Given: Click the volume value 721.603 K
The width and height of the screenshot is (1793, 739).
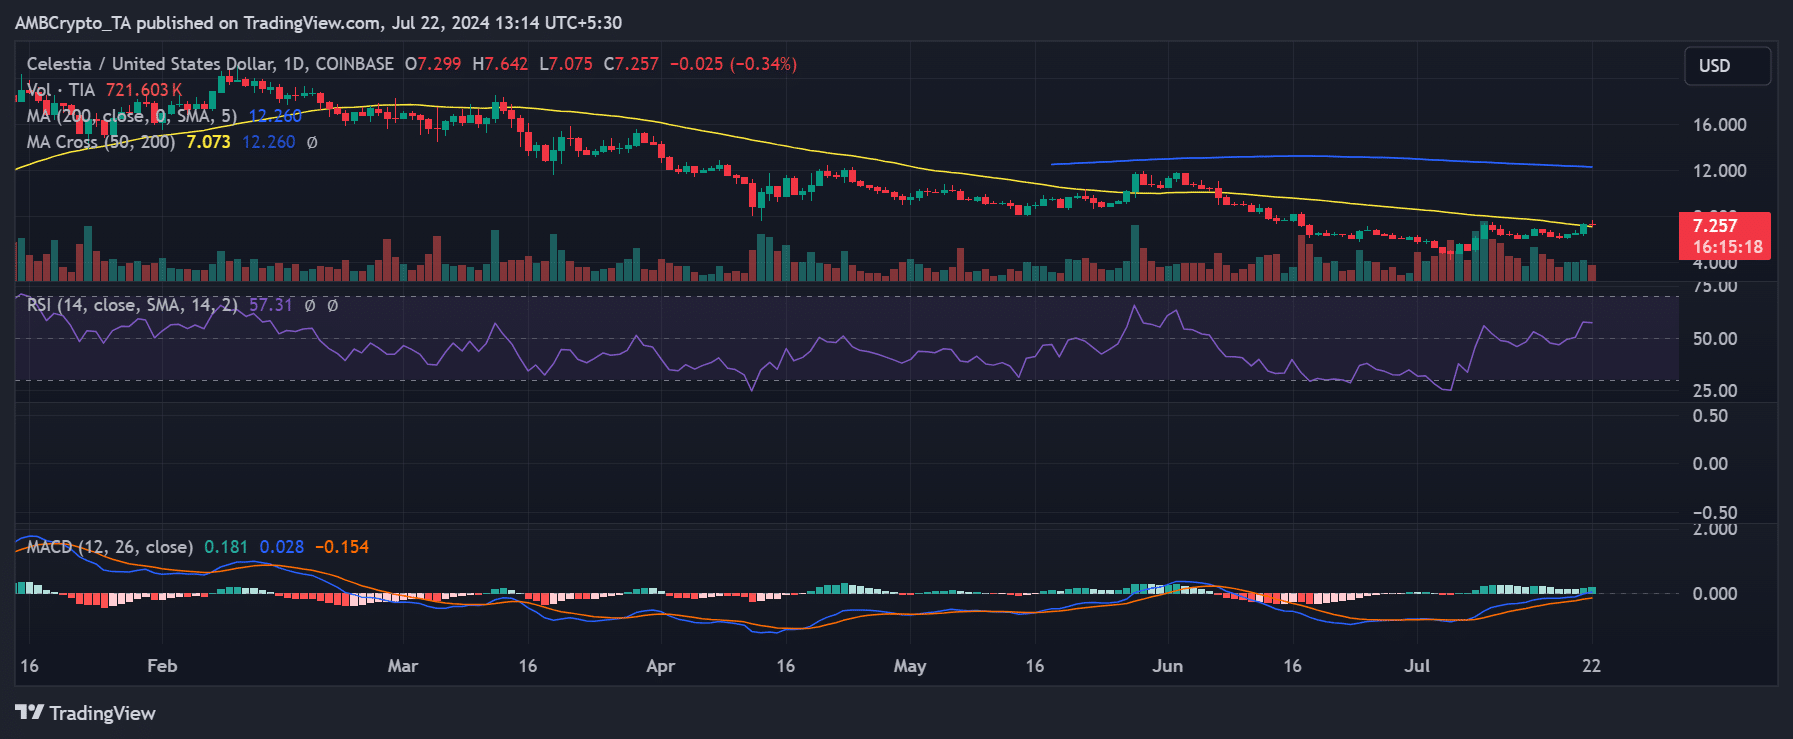Looking at the screenshot, I should [x=144, y=90].
